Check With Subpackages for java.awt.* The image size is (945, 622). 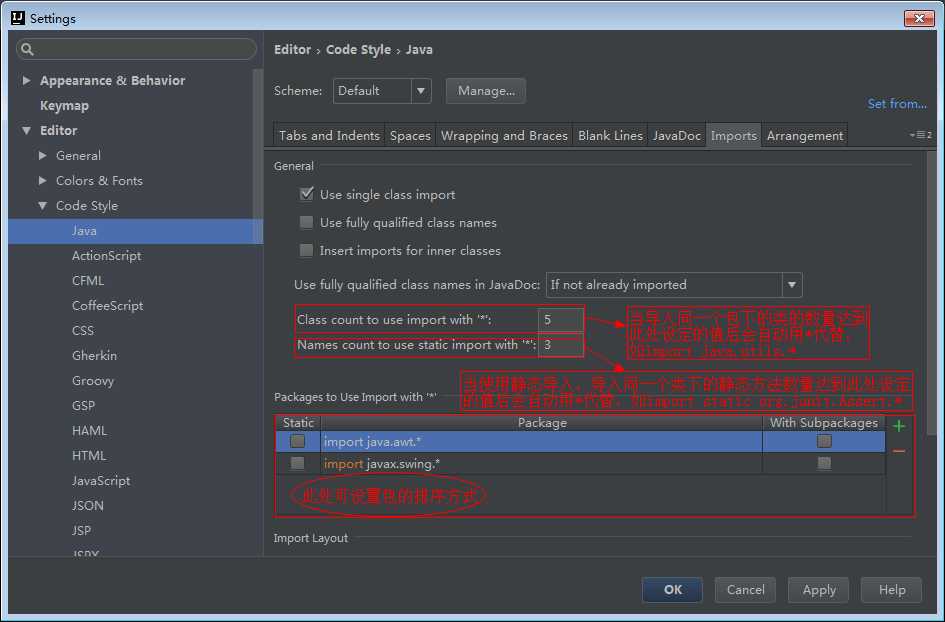tap(824, 441)
